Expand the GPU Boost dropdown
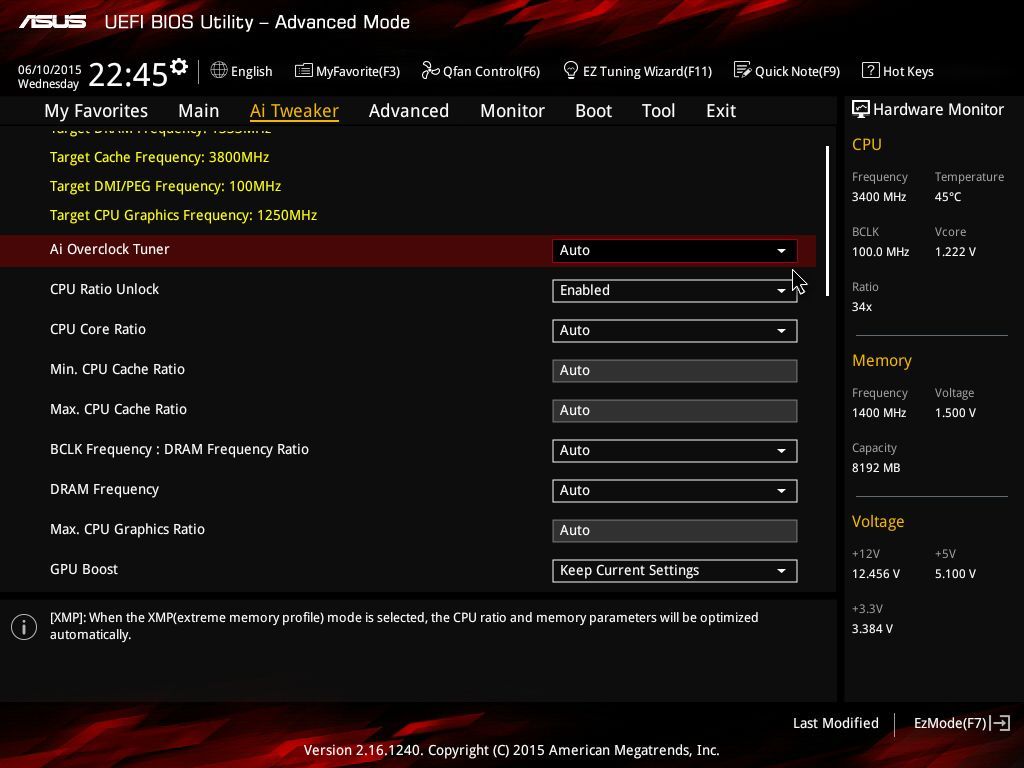The width and height of the screenshot is (1024, 768). click(x=675, y=571)
